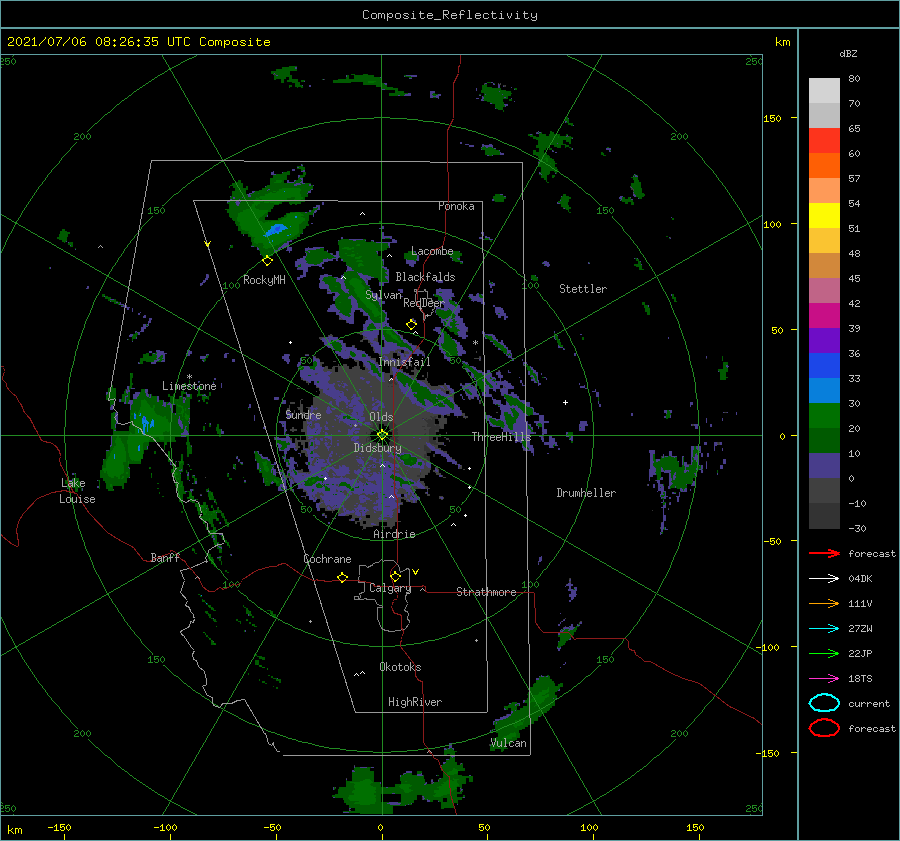900x841 pixels.
Task: Click the 'Vulcan' city label
Action: click(508, 743)
